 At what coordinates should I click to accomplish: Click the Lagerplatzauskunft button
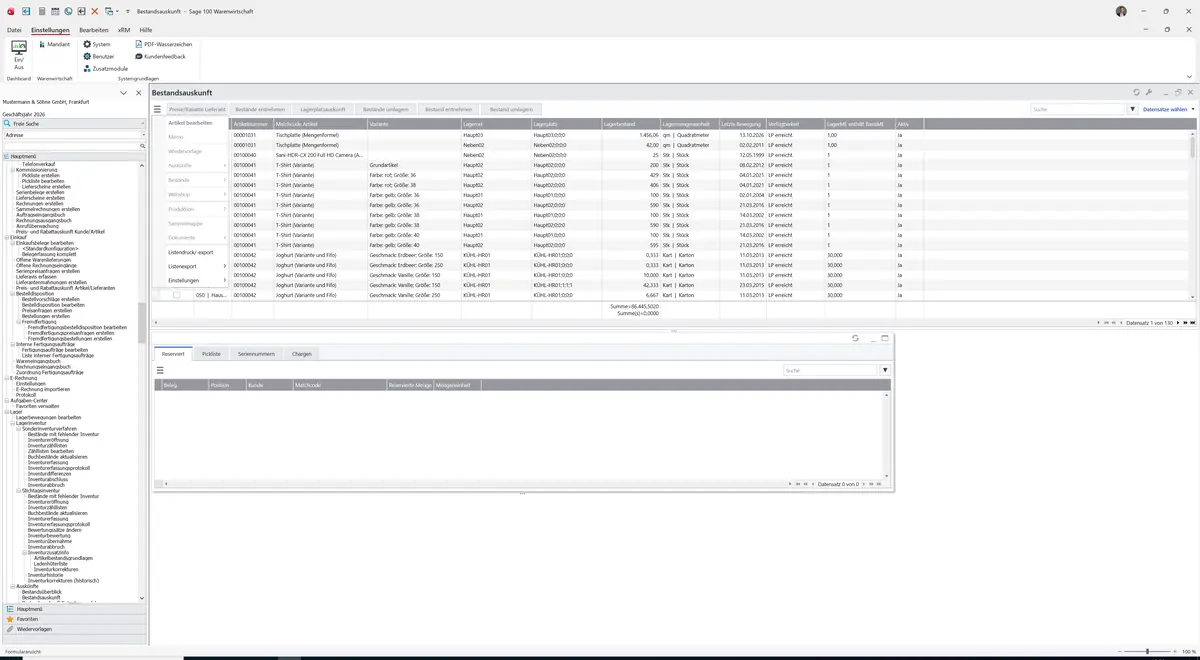tap(323, 109)
